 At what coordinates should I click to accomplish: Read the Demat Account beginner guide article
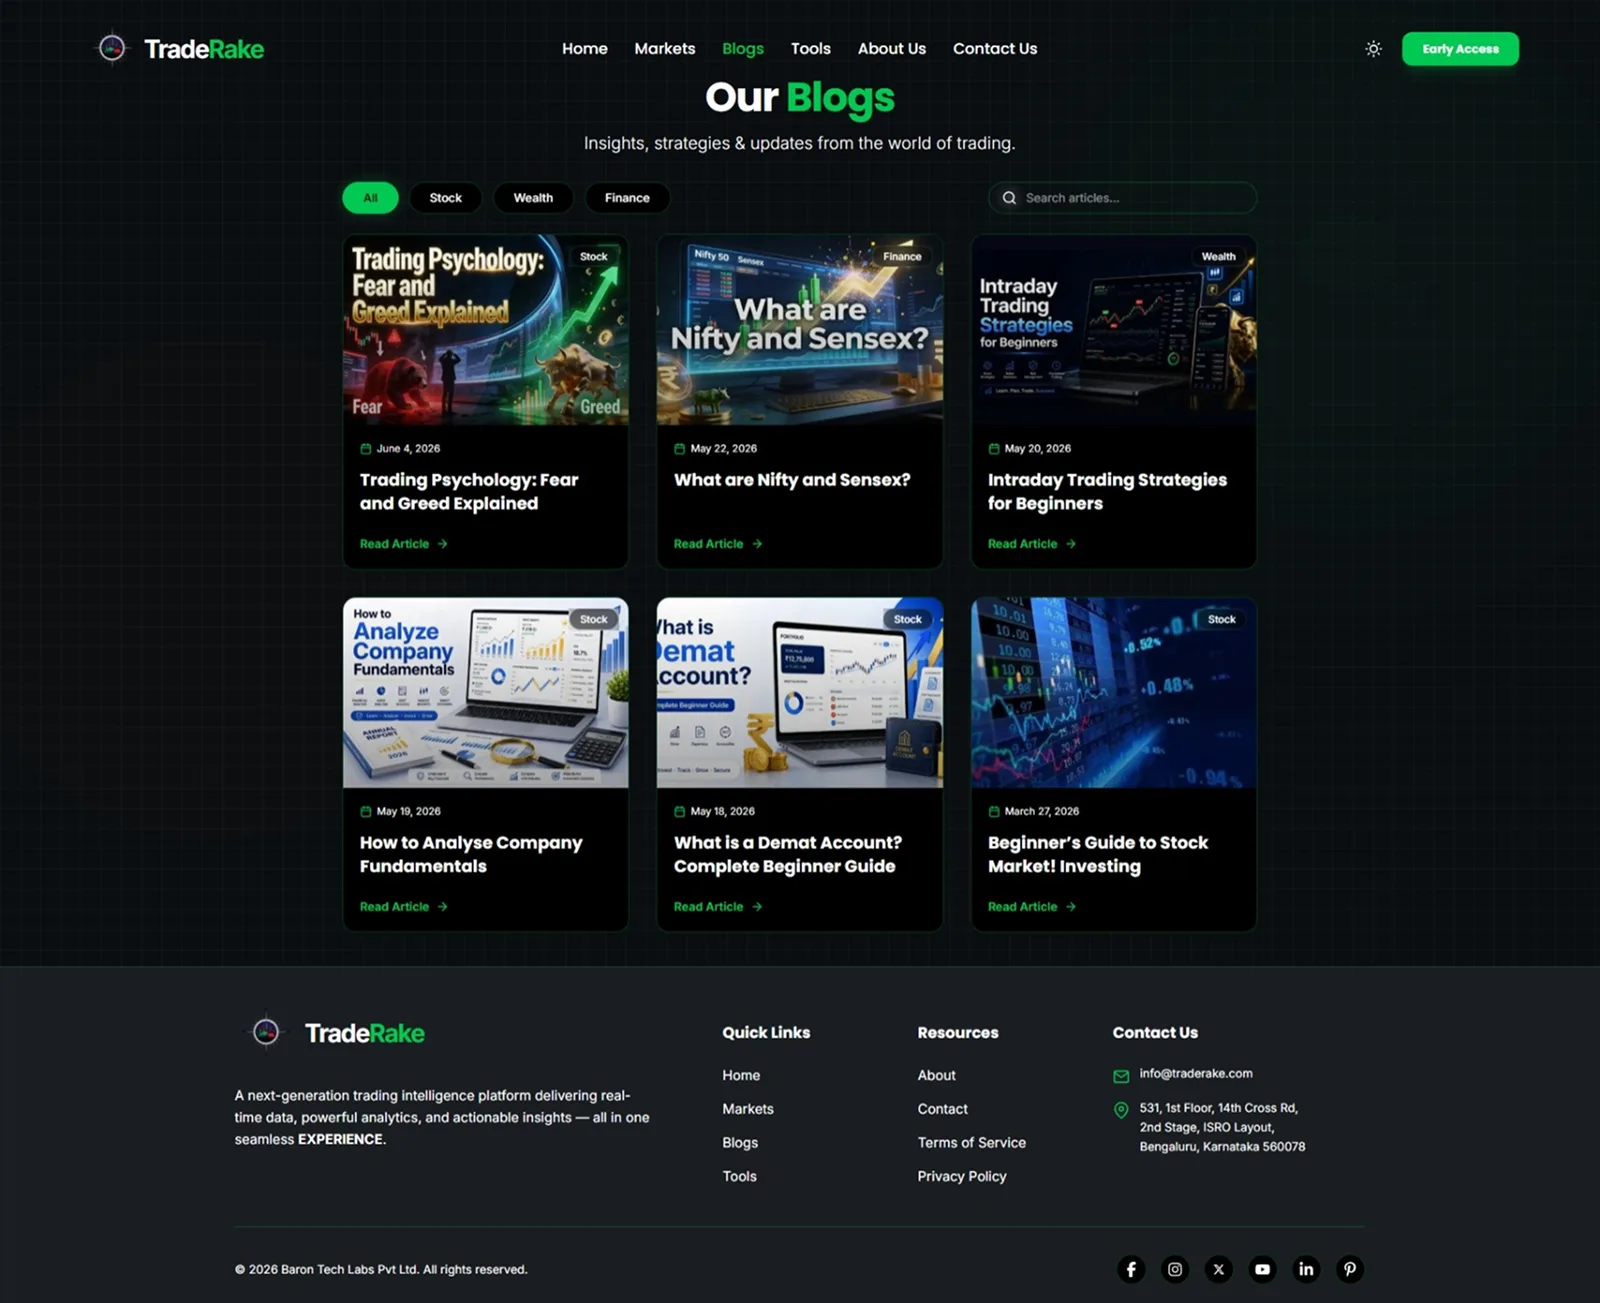717,907
